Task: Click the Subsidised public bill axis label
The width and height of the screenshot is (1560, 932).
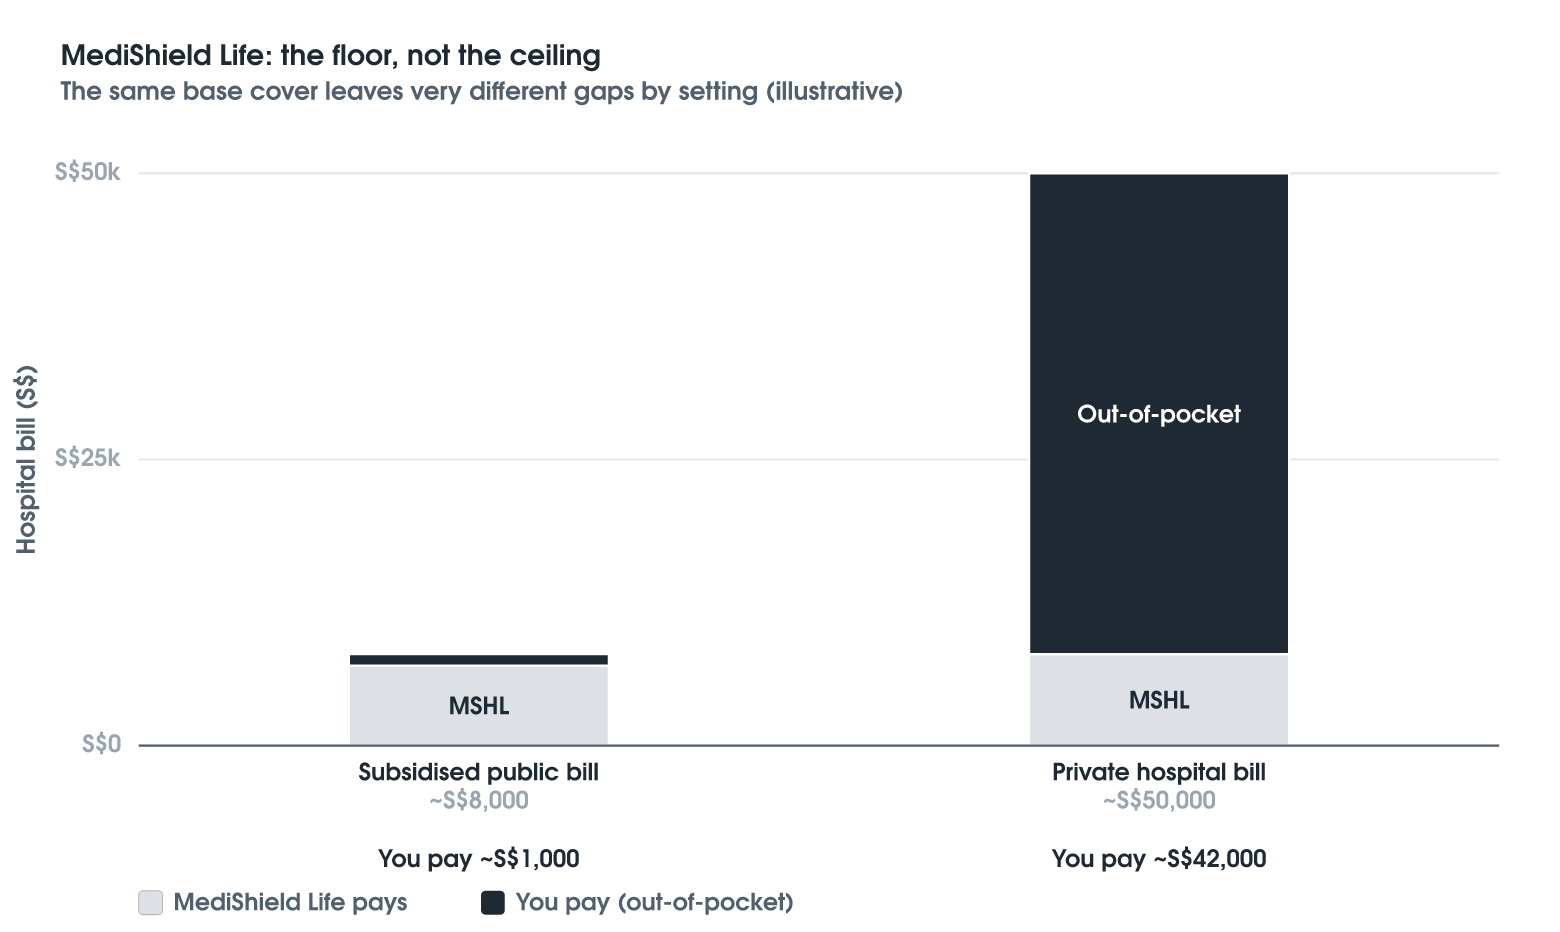Action: coord(479,772)
